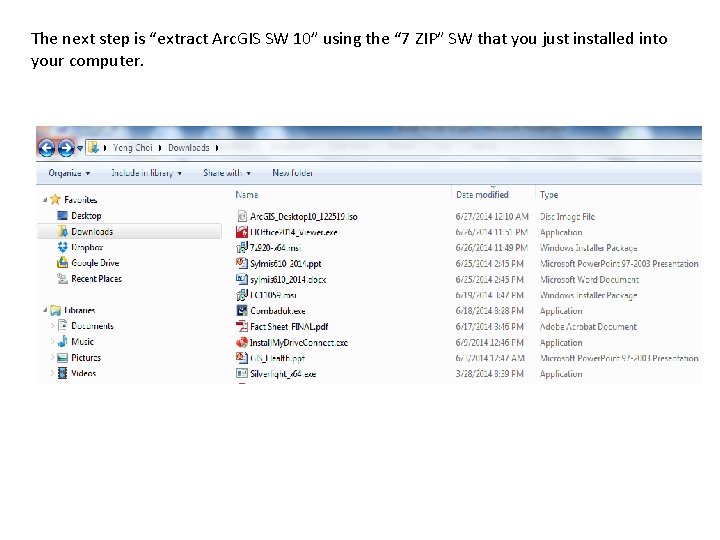Click the Favorites star icon
720x540 pixels.
point(56,199)
